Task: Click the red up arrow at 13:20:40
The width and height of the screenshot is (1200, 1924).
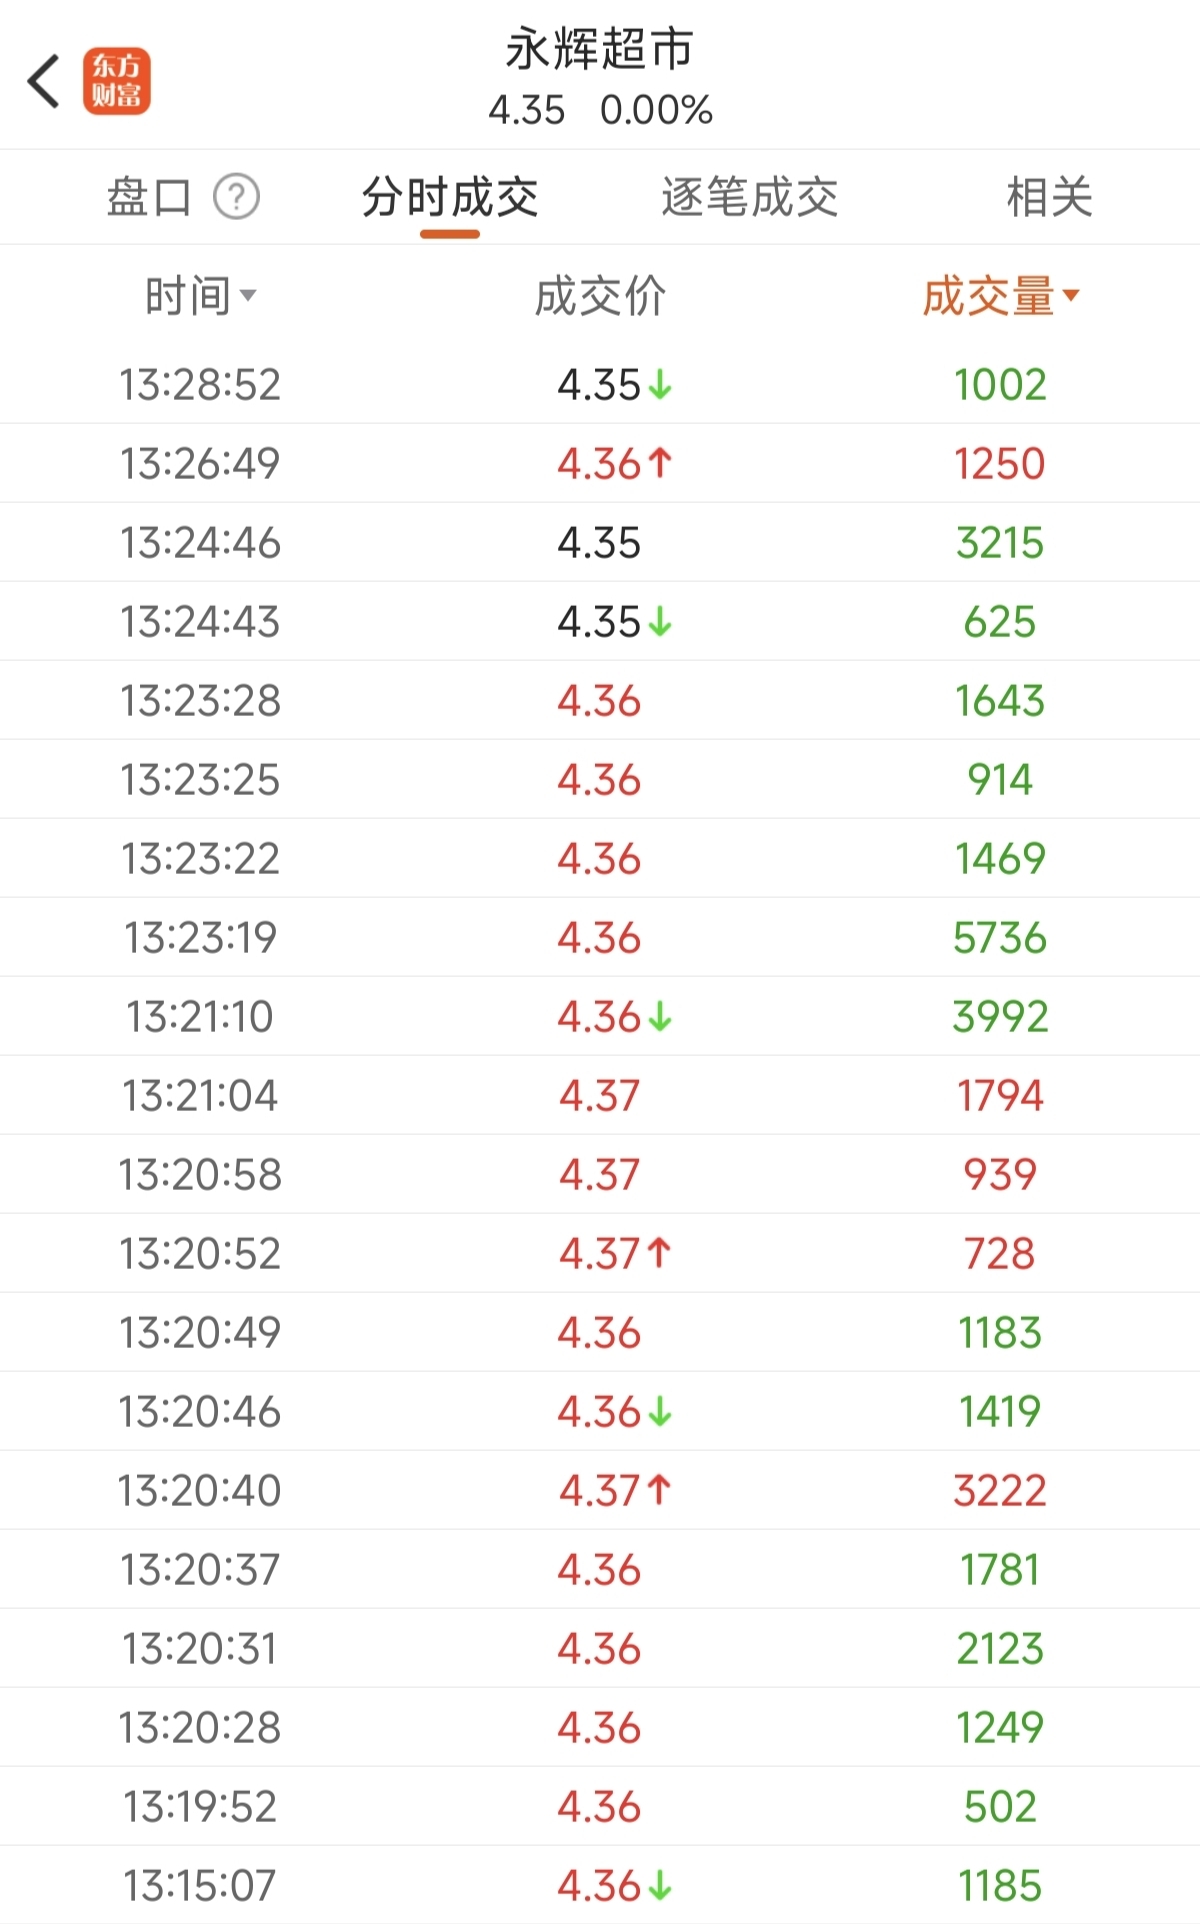Action: point(660,1490)
